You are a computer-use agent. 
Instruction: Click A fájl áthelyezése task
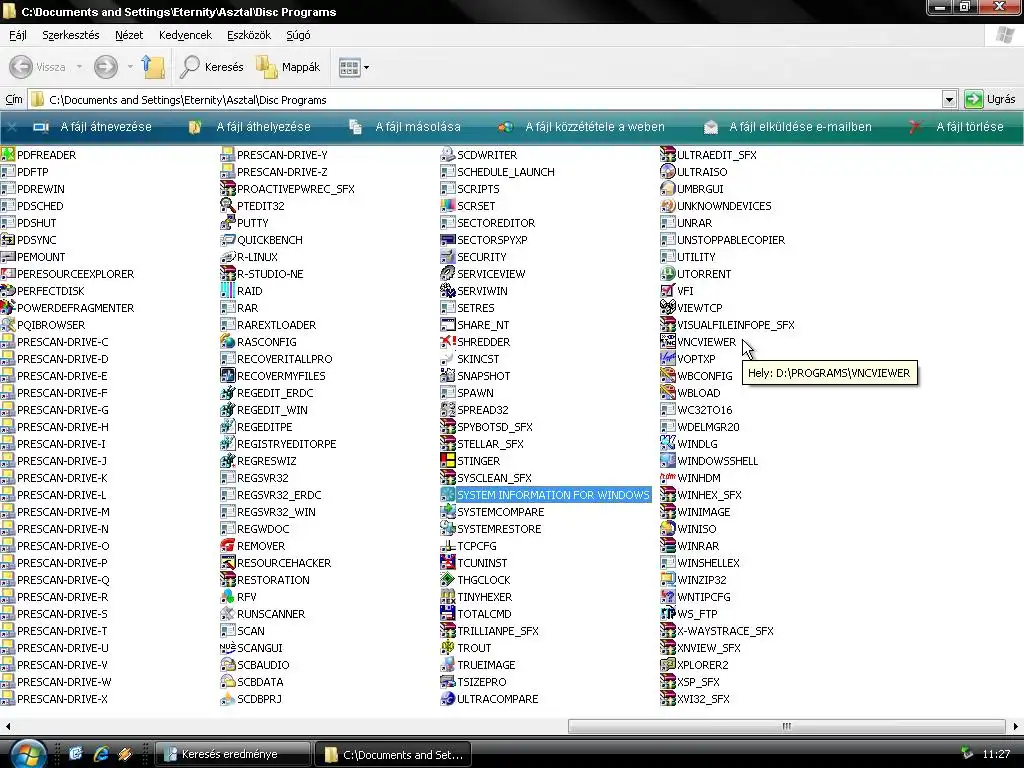click(x=249, y=127)
